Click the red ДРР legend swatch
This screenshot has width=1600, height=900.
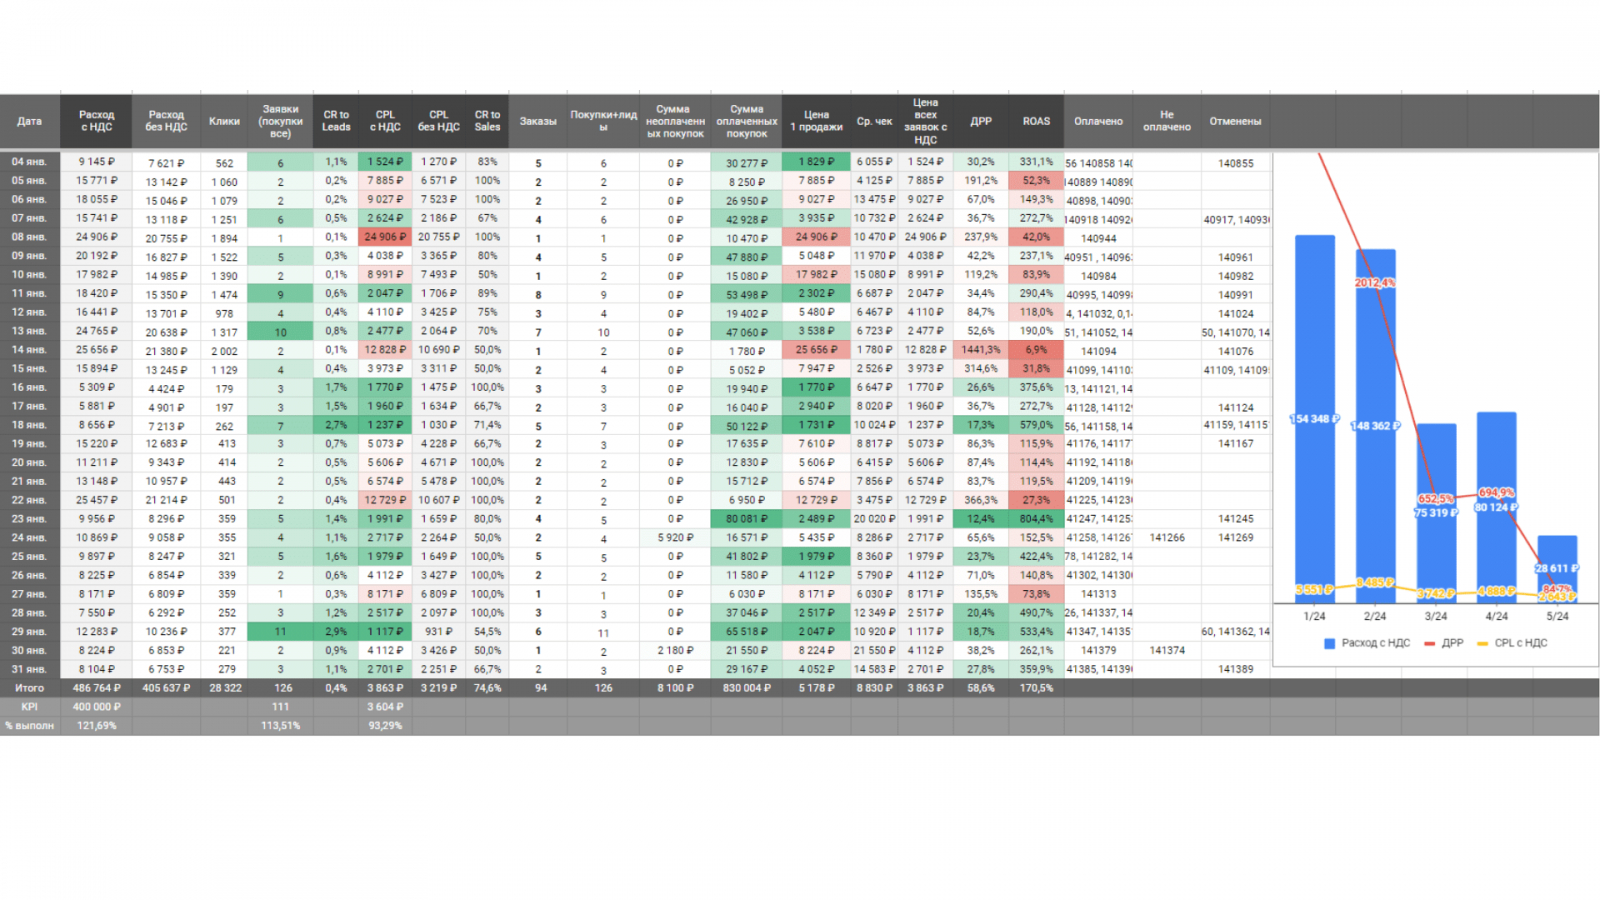point(1430,643)
